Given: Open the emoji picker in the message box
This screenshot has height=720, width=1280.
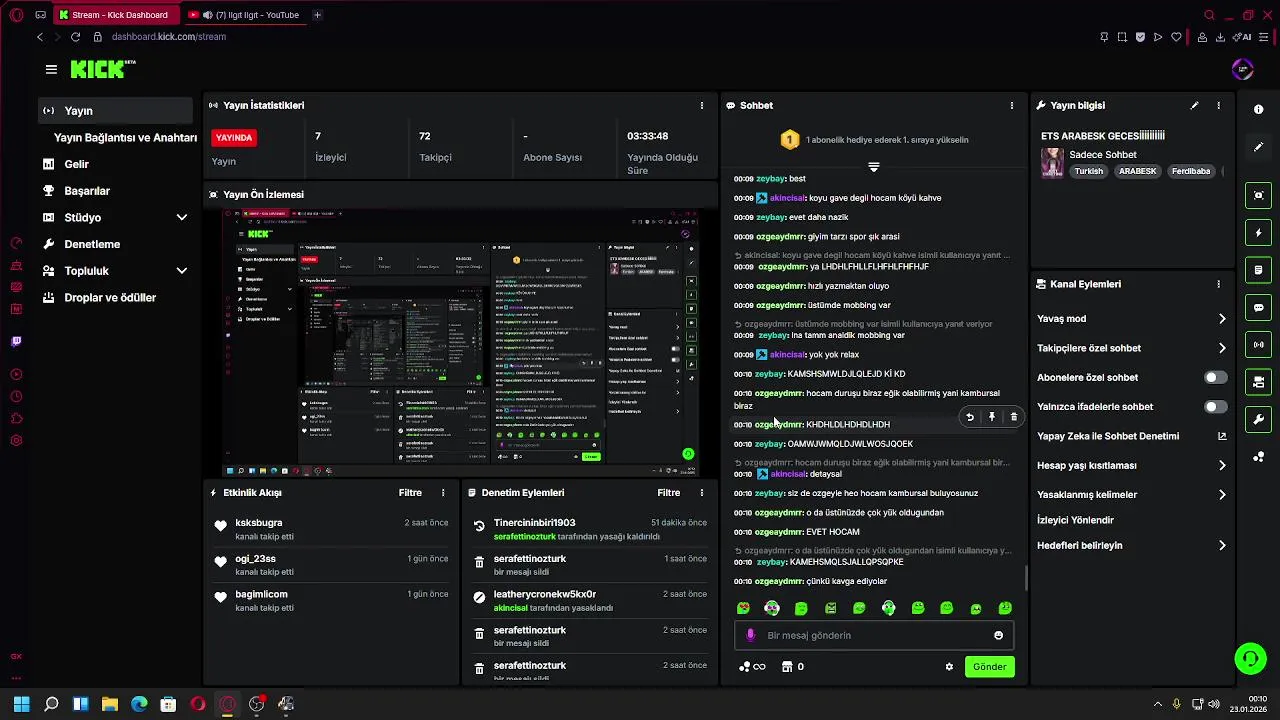Looking at the screenshot, I should coord(998,635).
